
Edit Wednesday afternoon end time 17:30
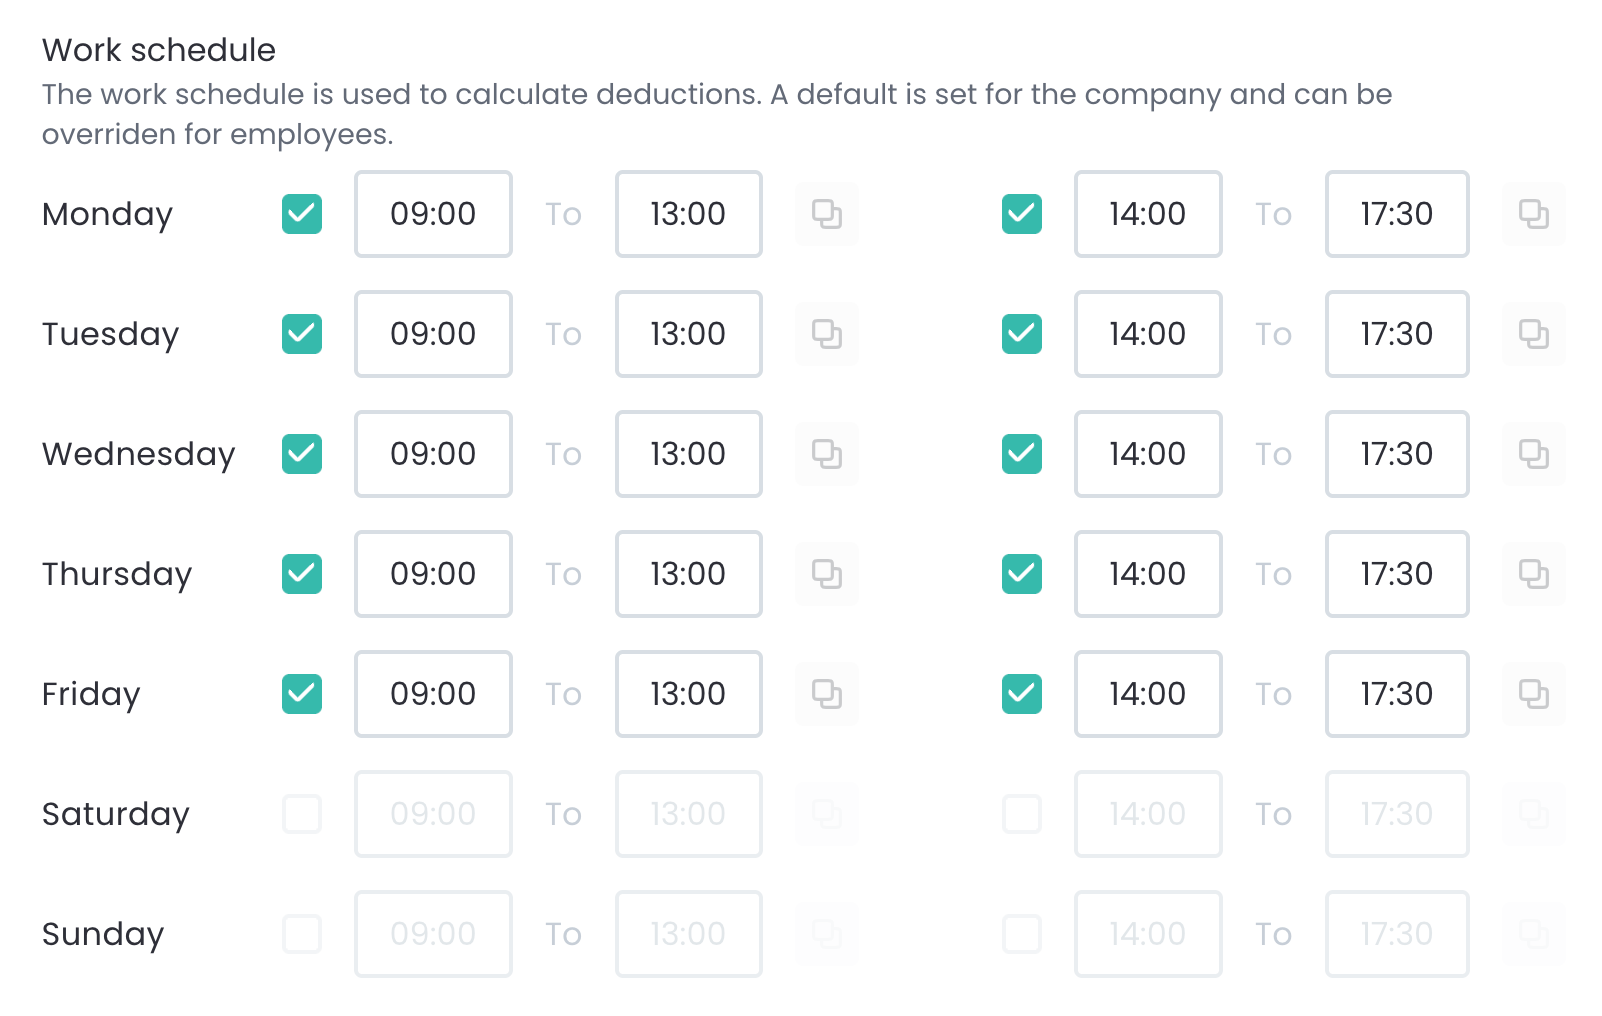[1397, 454]
